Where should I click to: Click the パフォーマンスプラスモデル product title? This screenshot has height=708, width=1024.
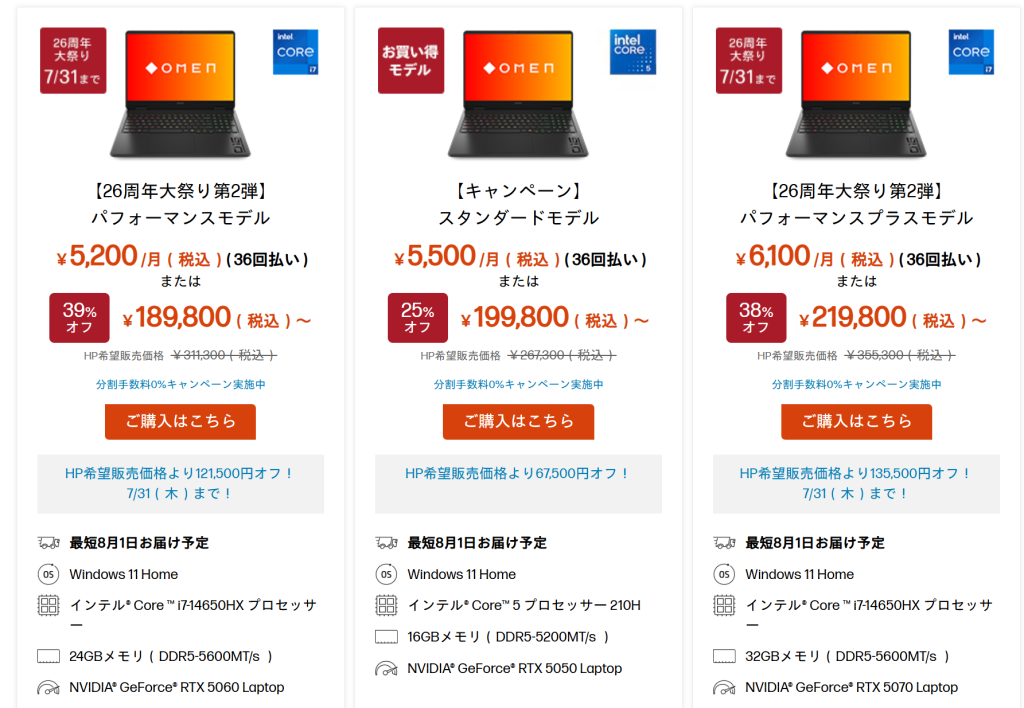click(x=856, y=218)
